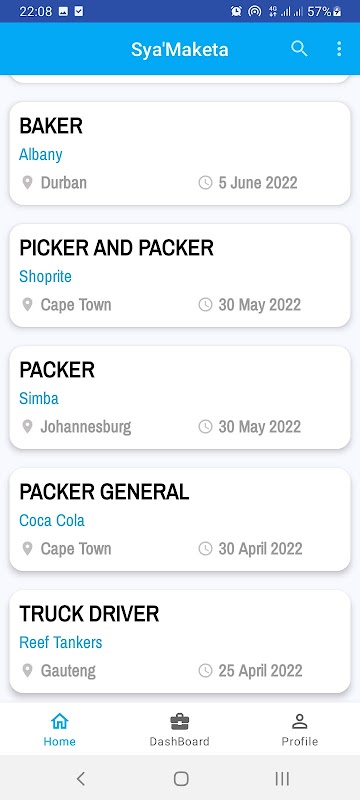The width and height of the screenshot is (360, 800).
Task: Open the PACKER GENERAL job card
Action: coord(180,519)
